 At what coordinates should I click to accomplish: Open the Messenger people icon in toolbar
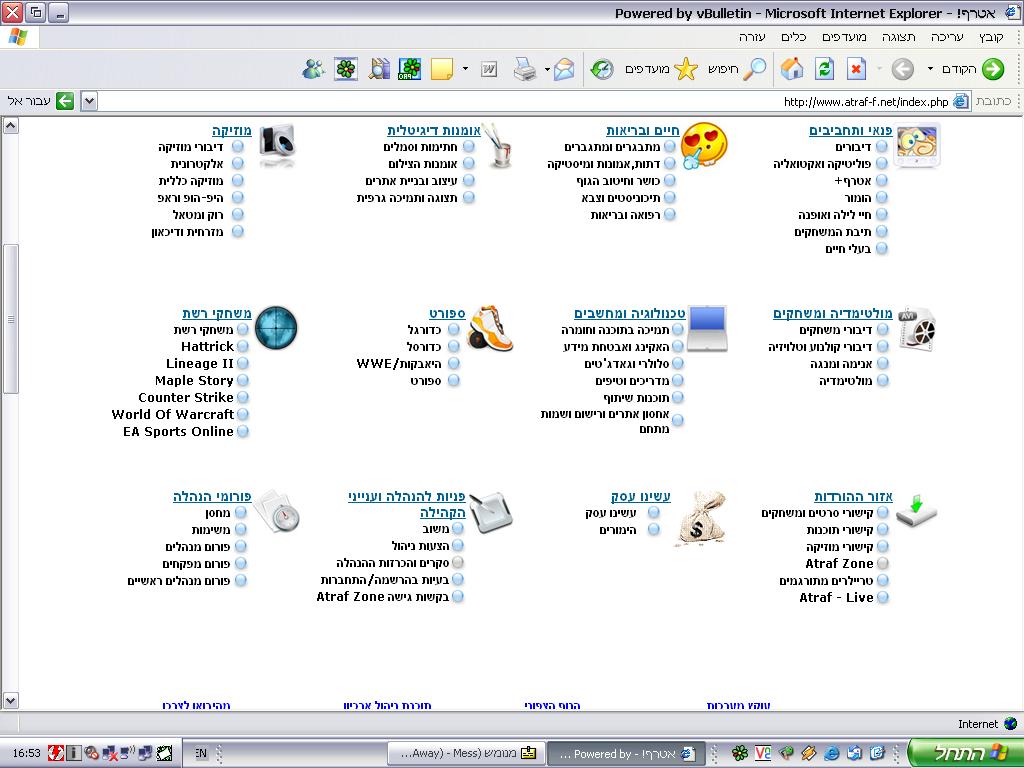(314, 68)
